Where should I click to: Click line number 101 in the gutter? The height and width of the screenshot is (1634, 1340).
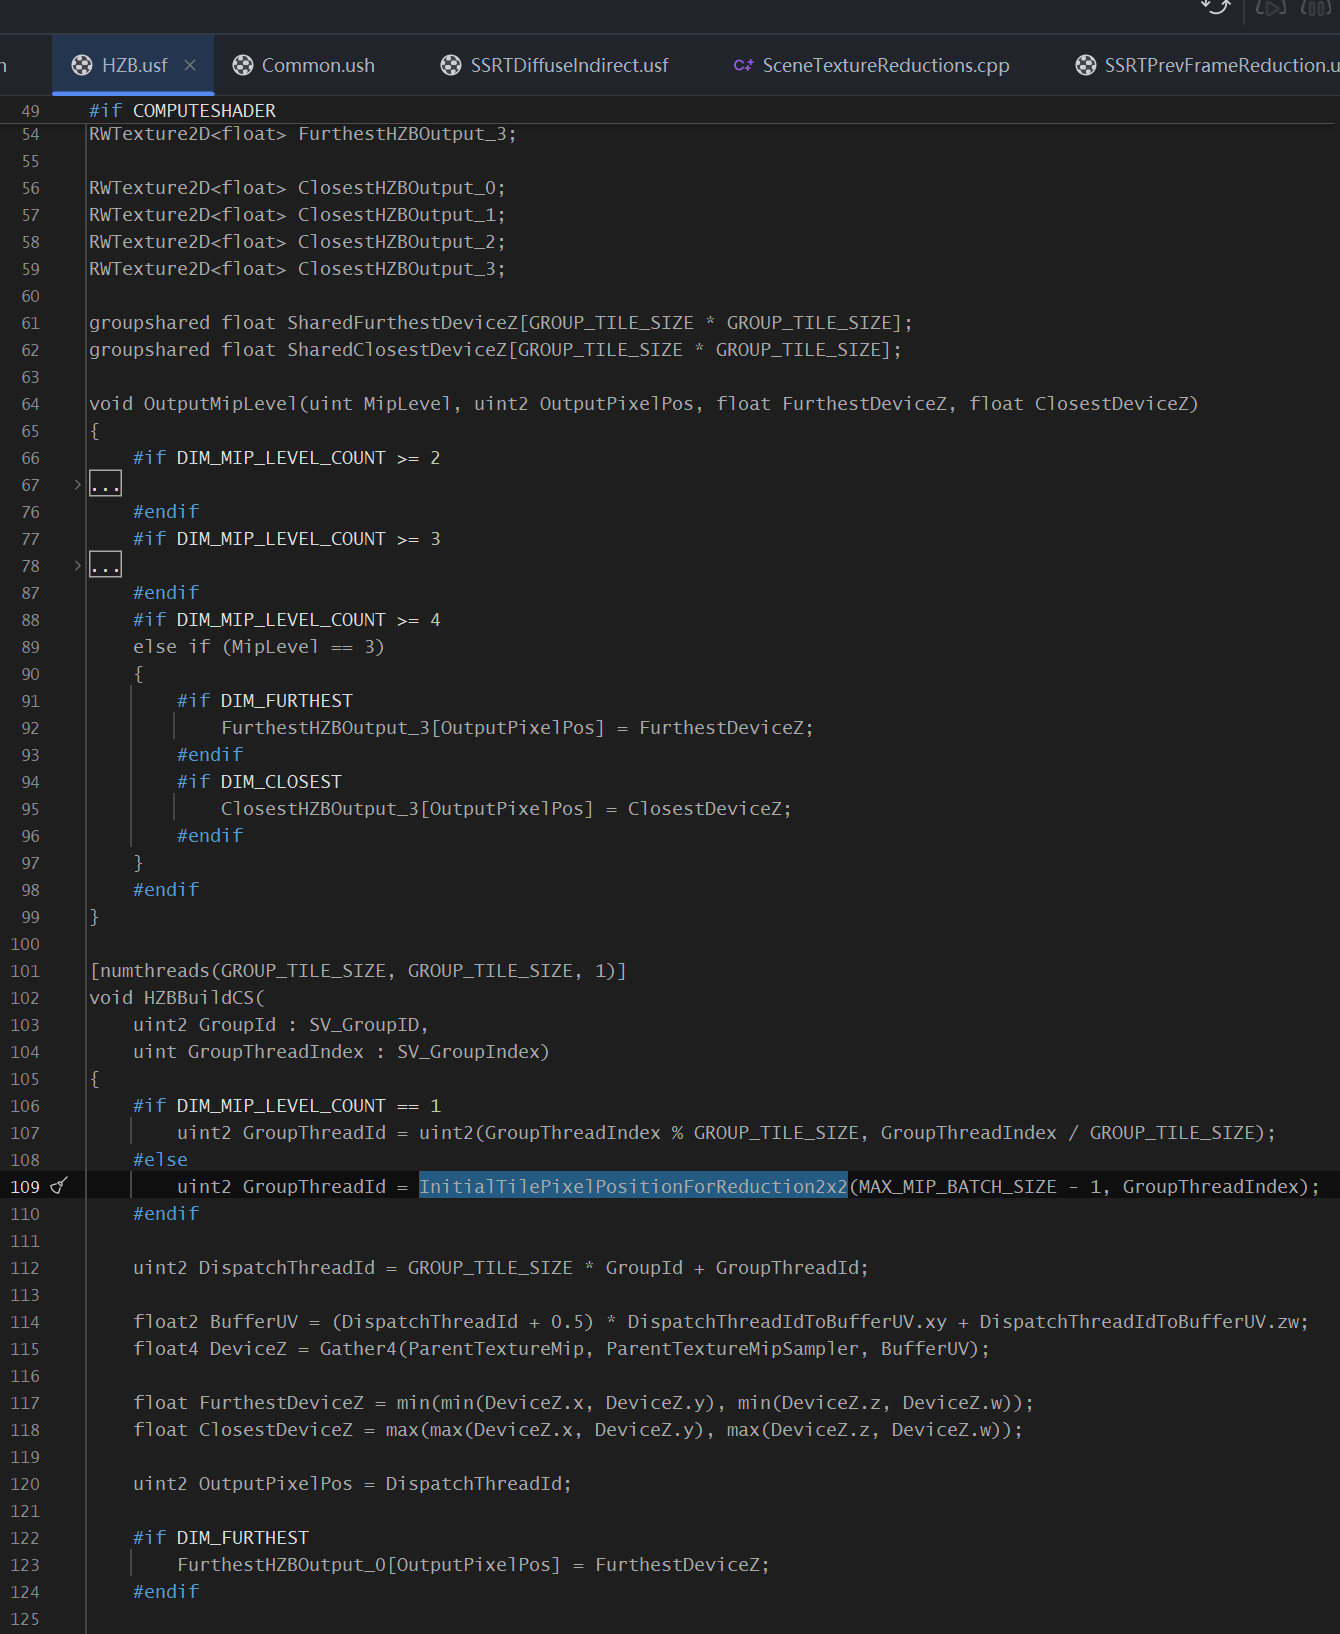pos(25,971)
